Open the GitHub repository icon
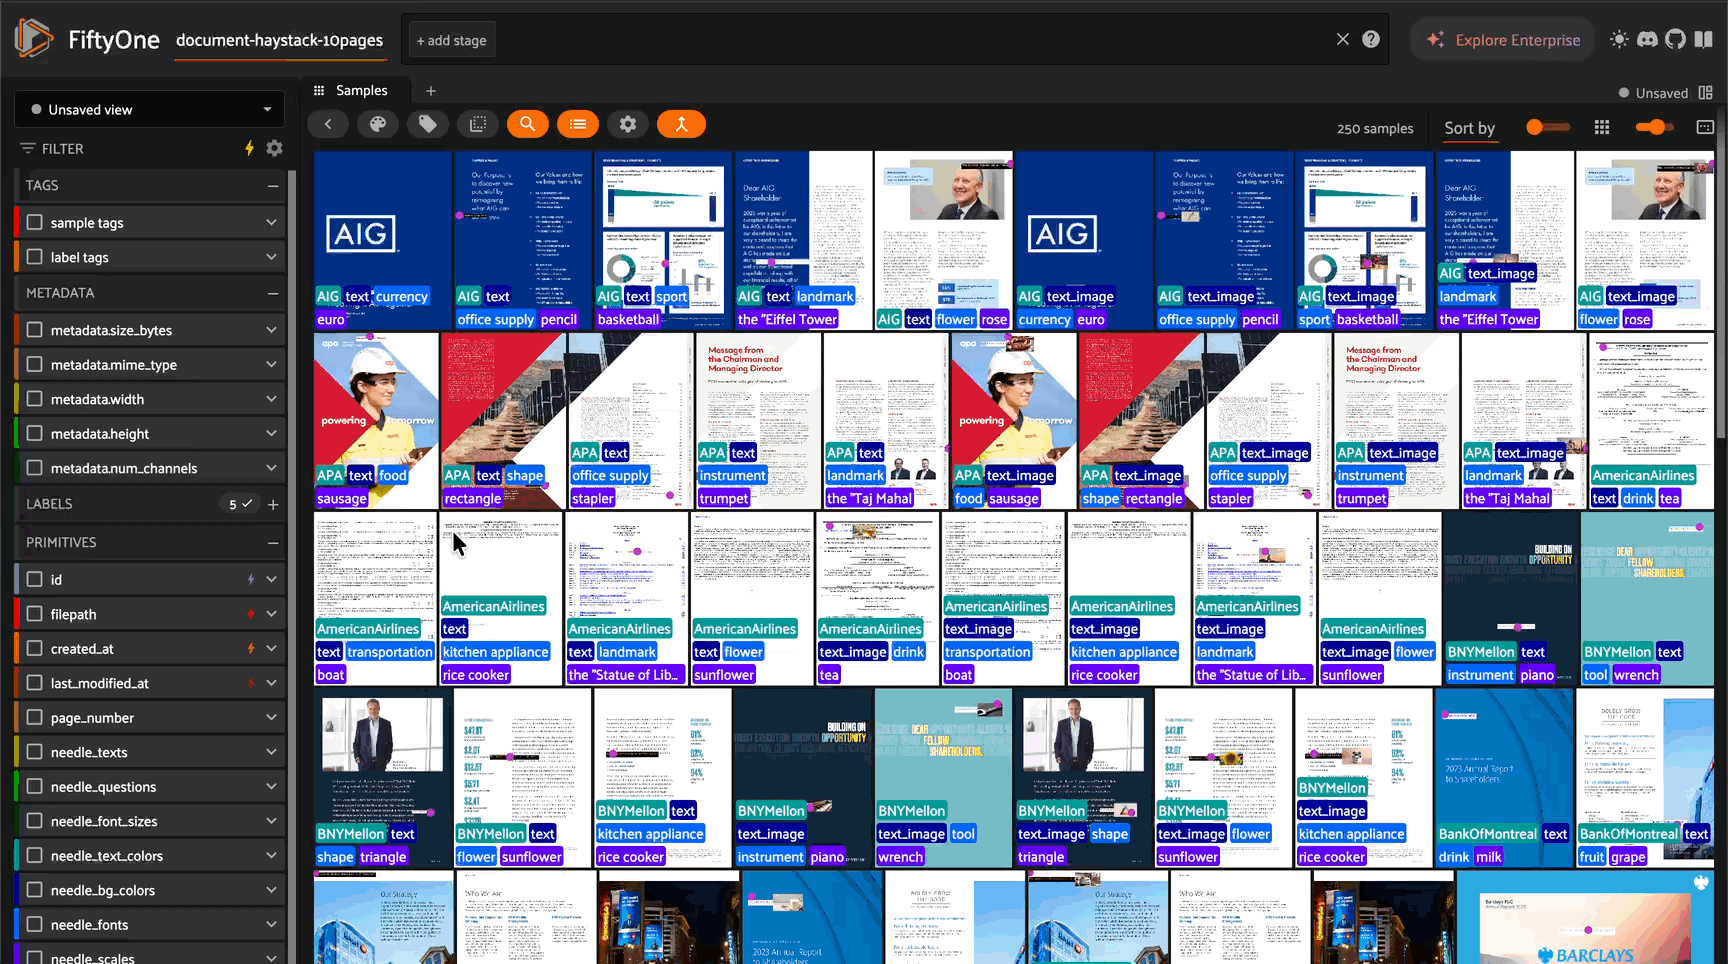The width and height of the screenshot is (1728, 964). (x=1675, y=40)
